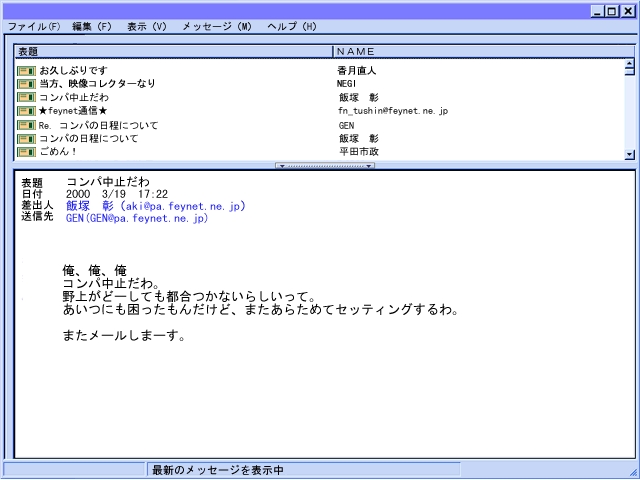Click mail icon beside Re. コンパの日程について
Viewport: 640px width, 480px height.
coord(27,125)
